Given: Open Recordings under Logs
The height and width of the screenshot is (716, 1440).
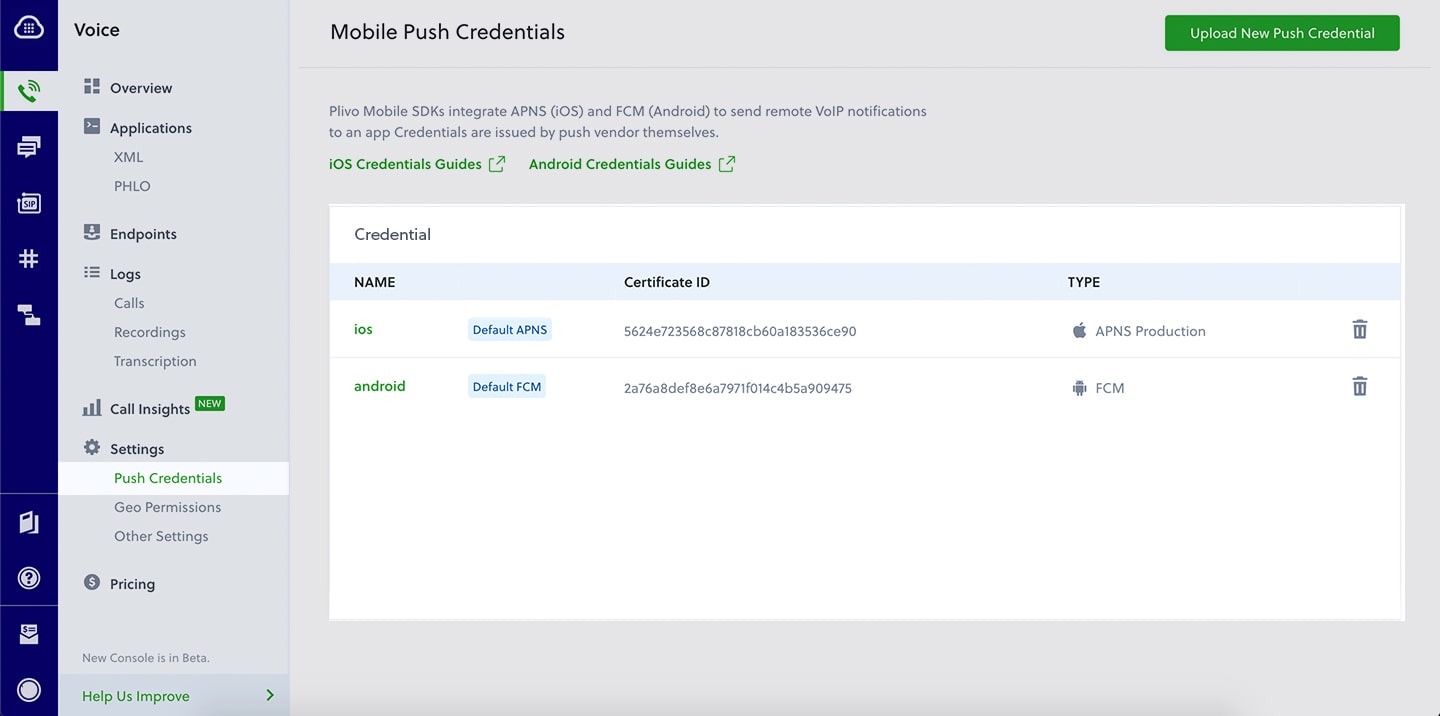Looking at the screenshot, I should point(150,332).
